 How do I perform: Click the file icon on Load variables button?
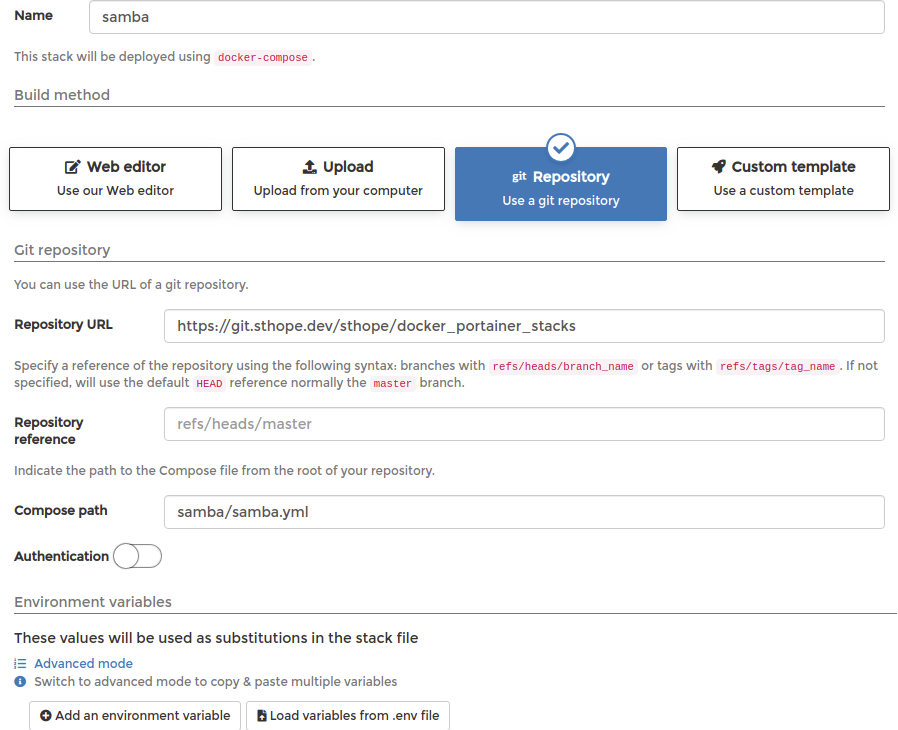(262, 716)
